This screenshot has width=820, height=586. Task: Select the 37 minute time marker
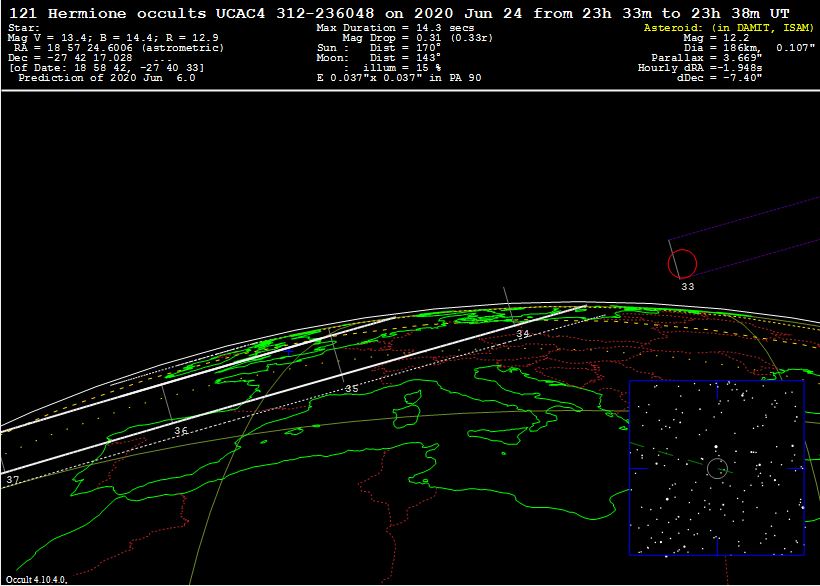pos(12,481)
